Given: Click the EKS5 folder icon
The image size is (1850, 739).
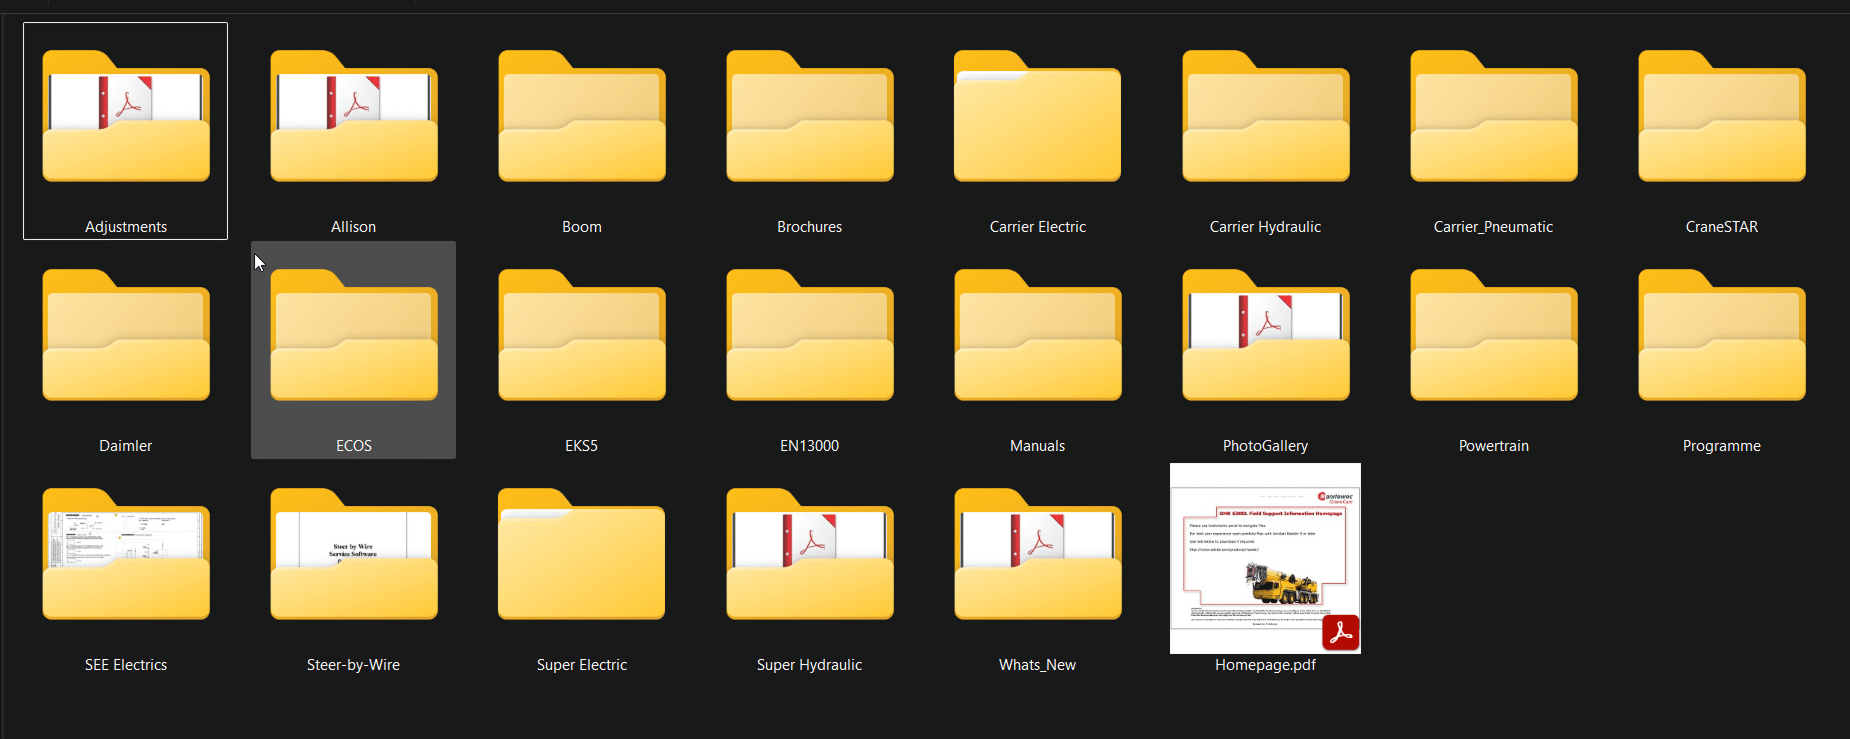Looking at the screenshot, I should point(582,335).
